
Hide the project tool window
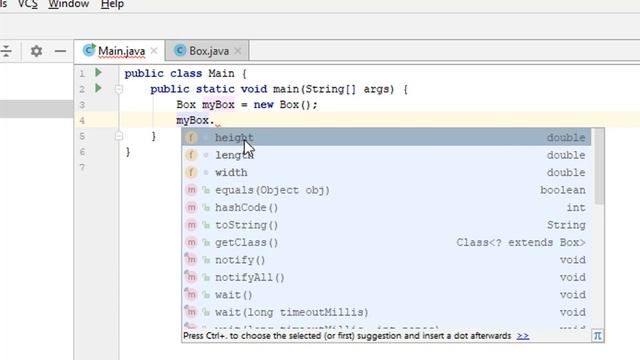[60, 51]
